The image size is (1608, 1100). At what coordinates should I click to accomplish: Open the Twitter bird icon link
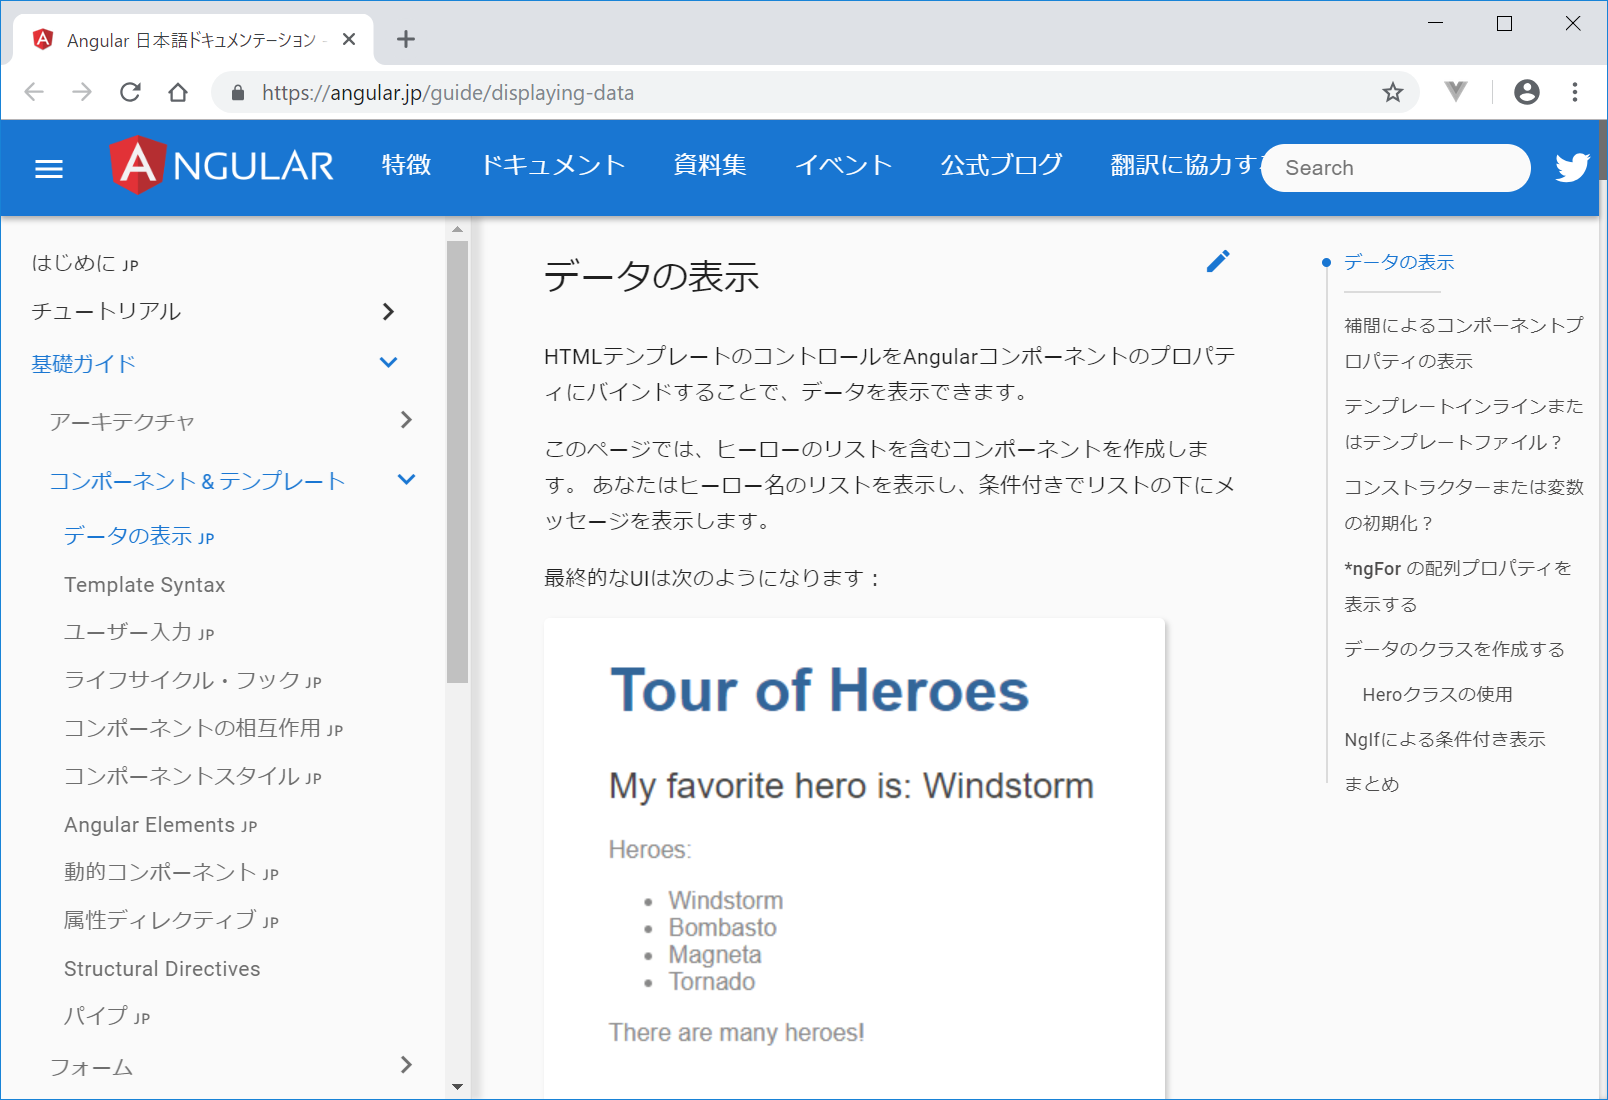tap(1572, 167)
